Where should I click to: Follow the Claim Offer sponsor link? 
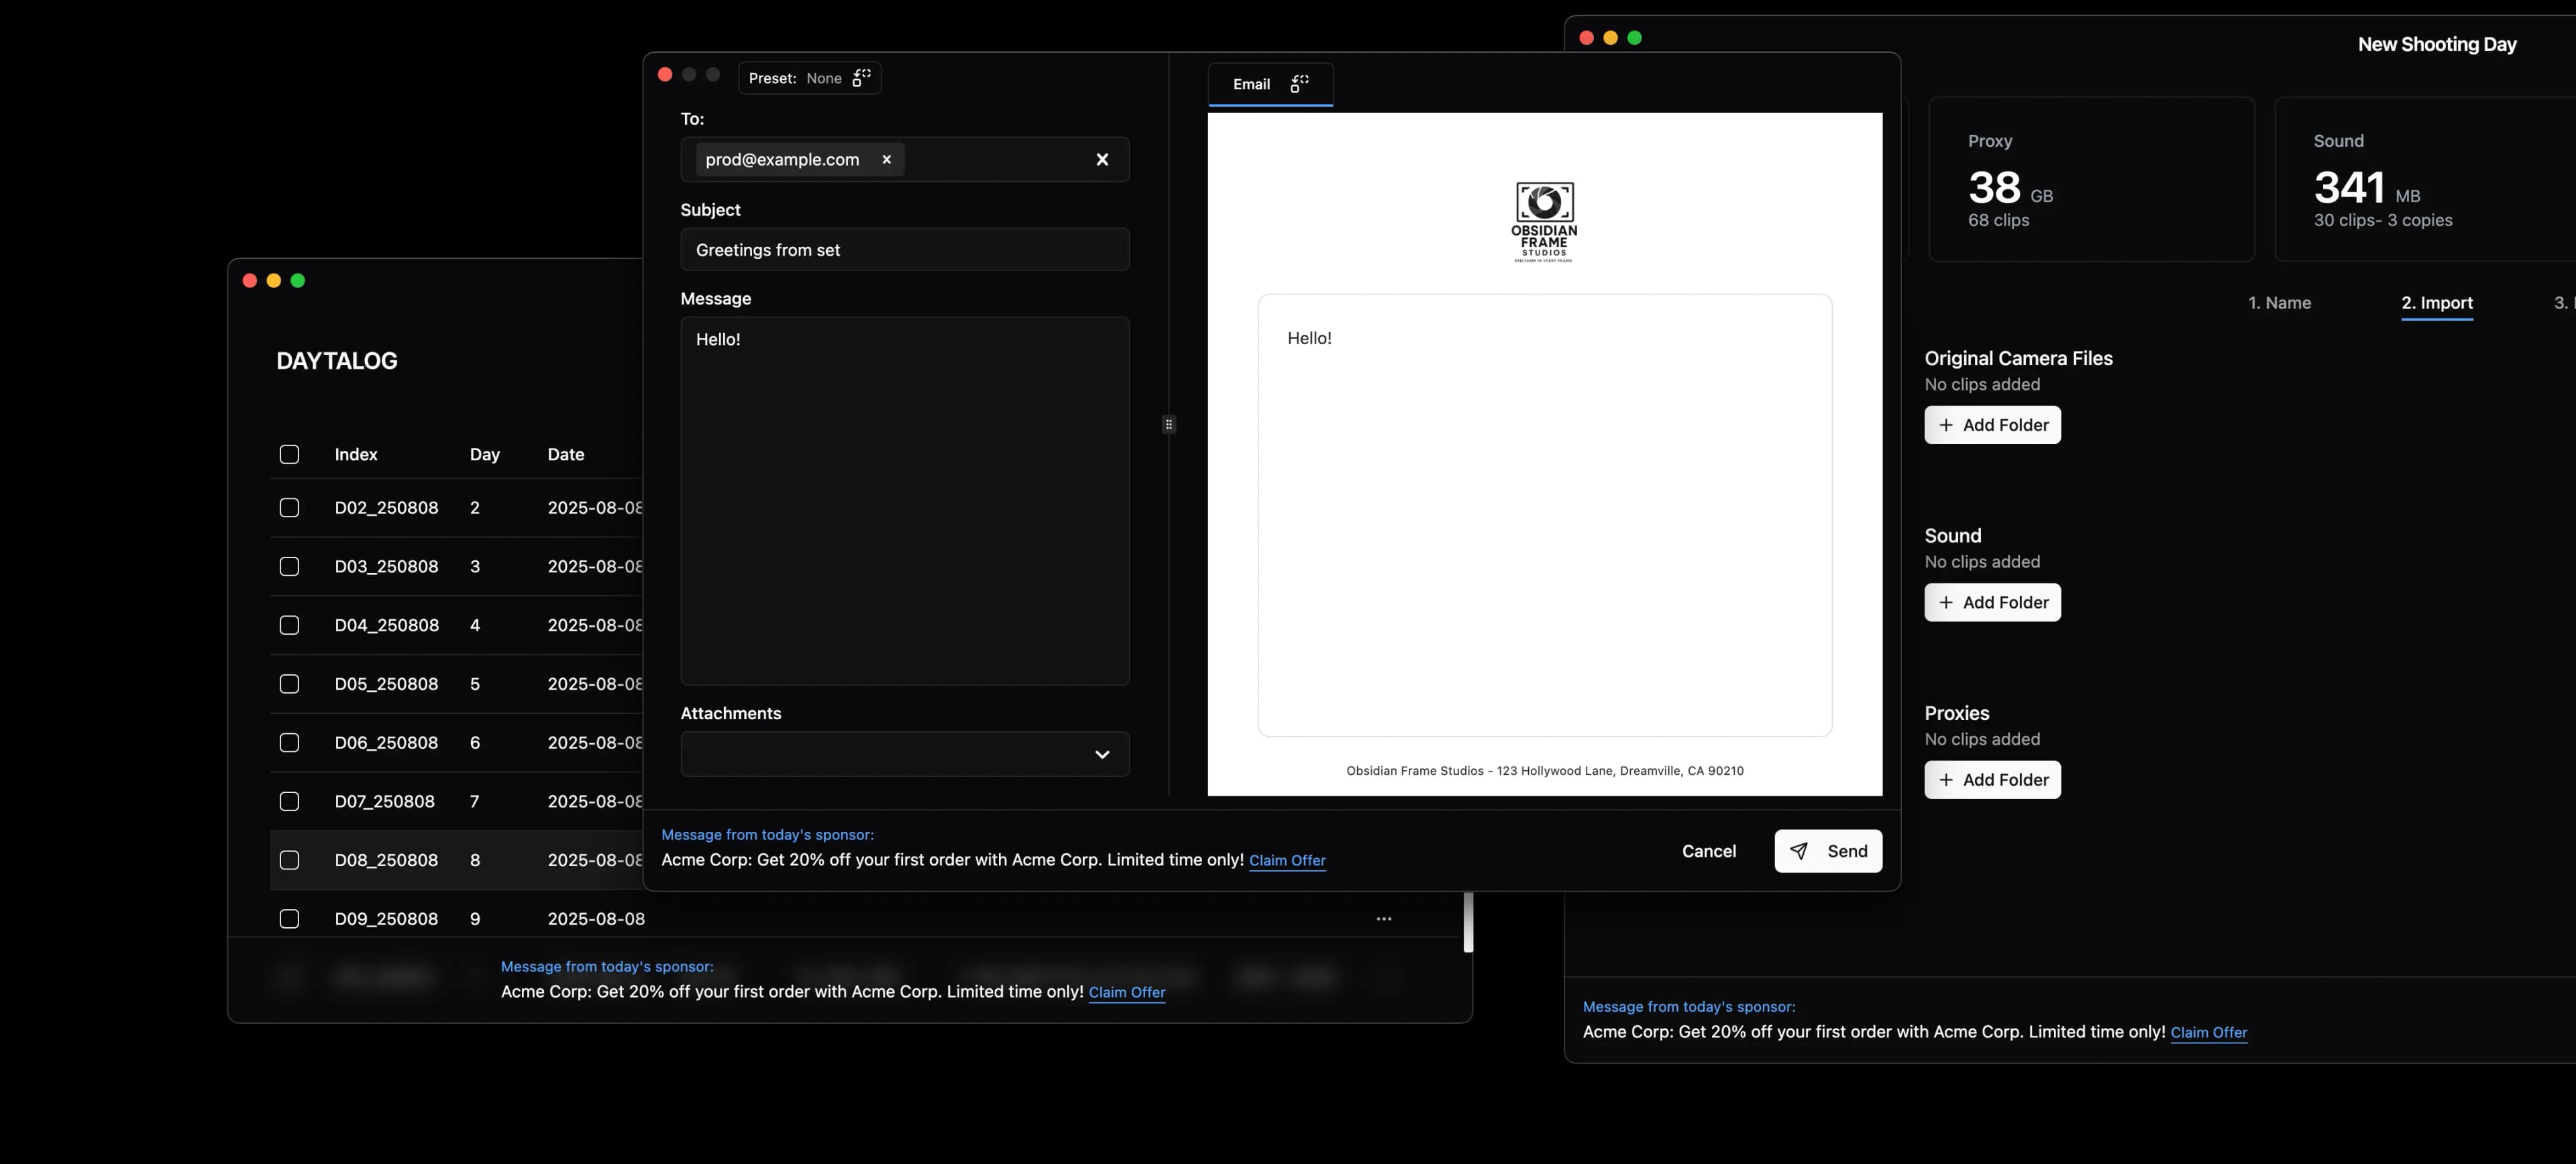pos(1288,861)
